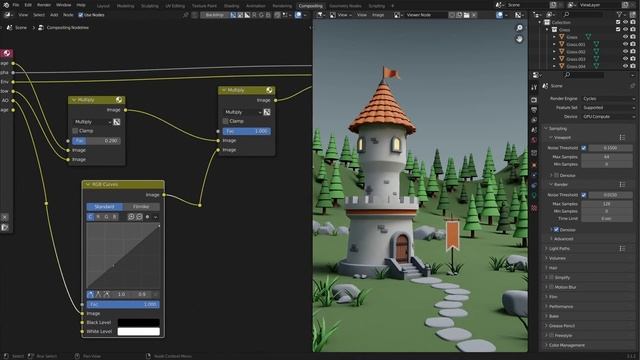The image size is (640, 360).
Task: Click the Backdrop button in node editor header
Action: [215, 15]
